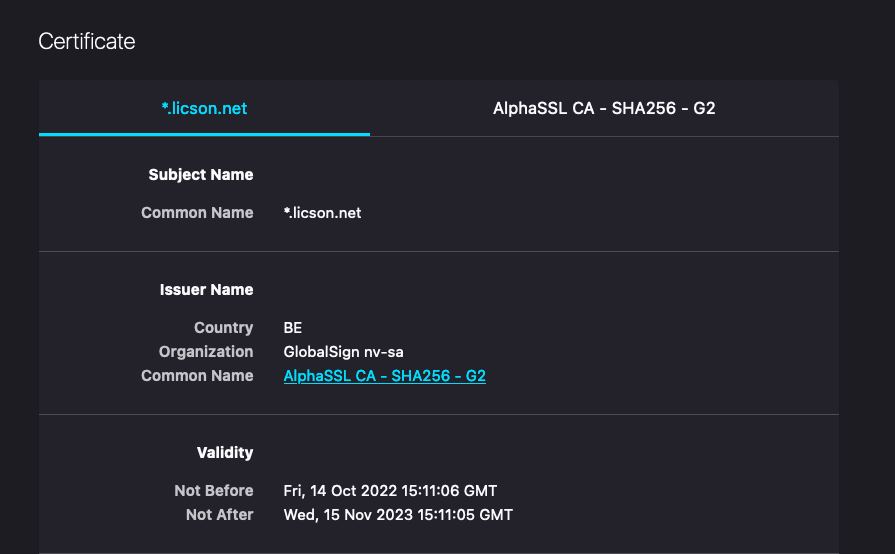Click the Common Name label under Issuer Name
The height and width of the screenshot is (554, 895).
click(197, 376)
